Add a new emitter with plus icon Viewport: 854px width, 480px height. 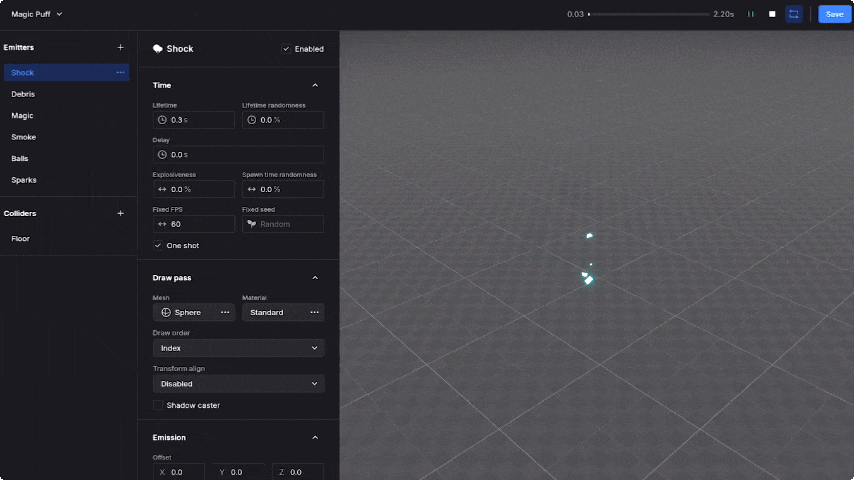tap(120, 47)
